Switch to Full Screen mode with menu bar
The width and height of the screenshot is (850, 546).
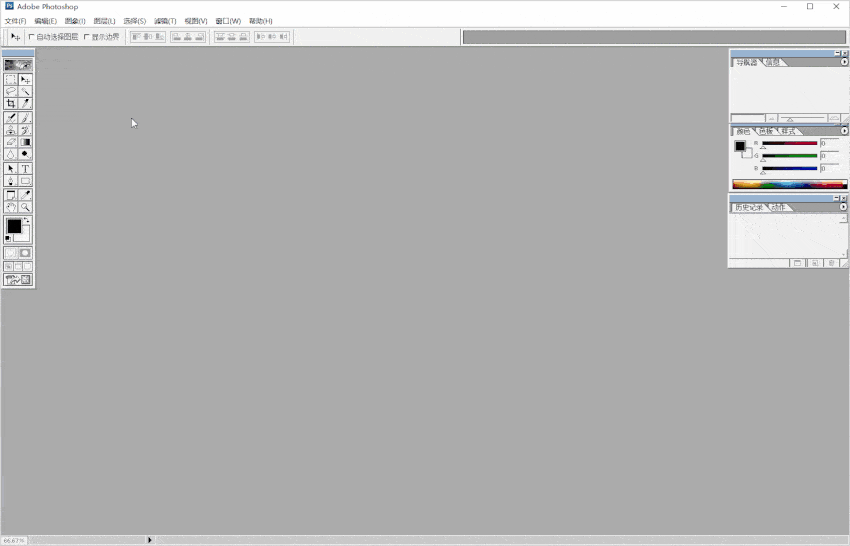click(x=18, y=267)
